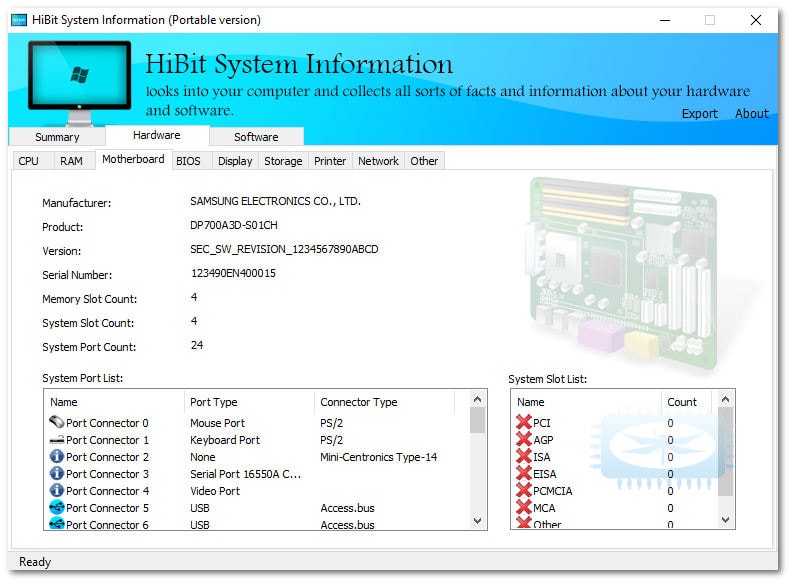The width and height of the screenshot is (789, 581).
Task: Click the red X icon beside ISA
Action: pyautogui.click(x=524, y=456)
